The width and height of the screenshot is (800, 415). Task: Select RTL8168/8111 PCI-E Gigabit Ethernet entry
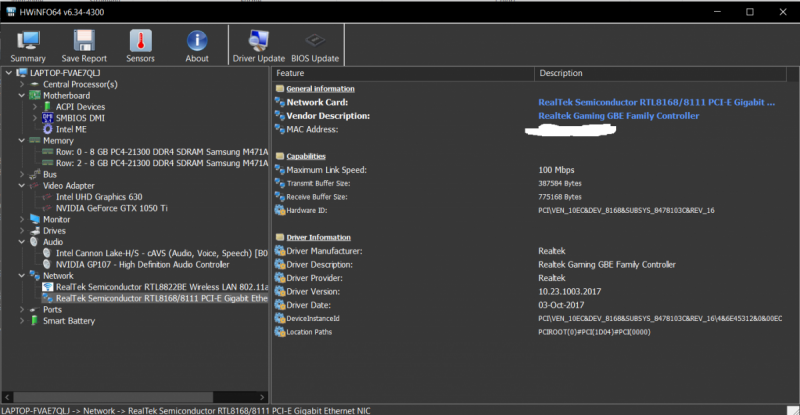162,298
